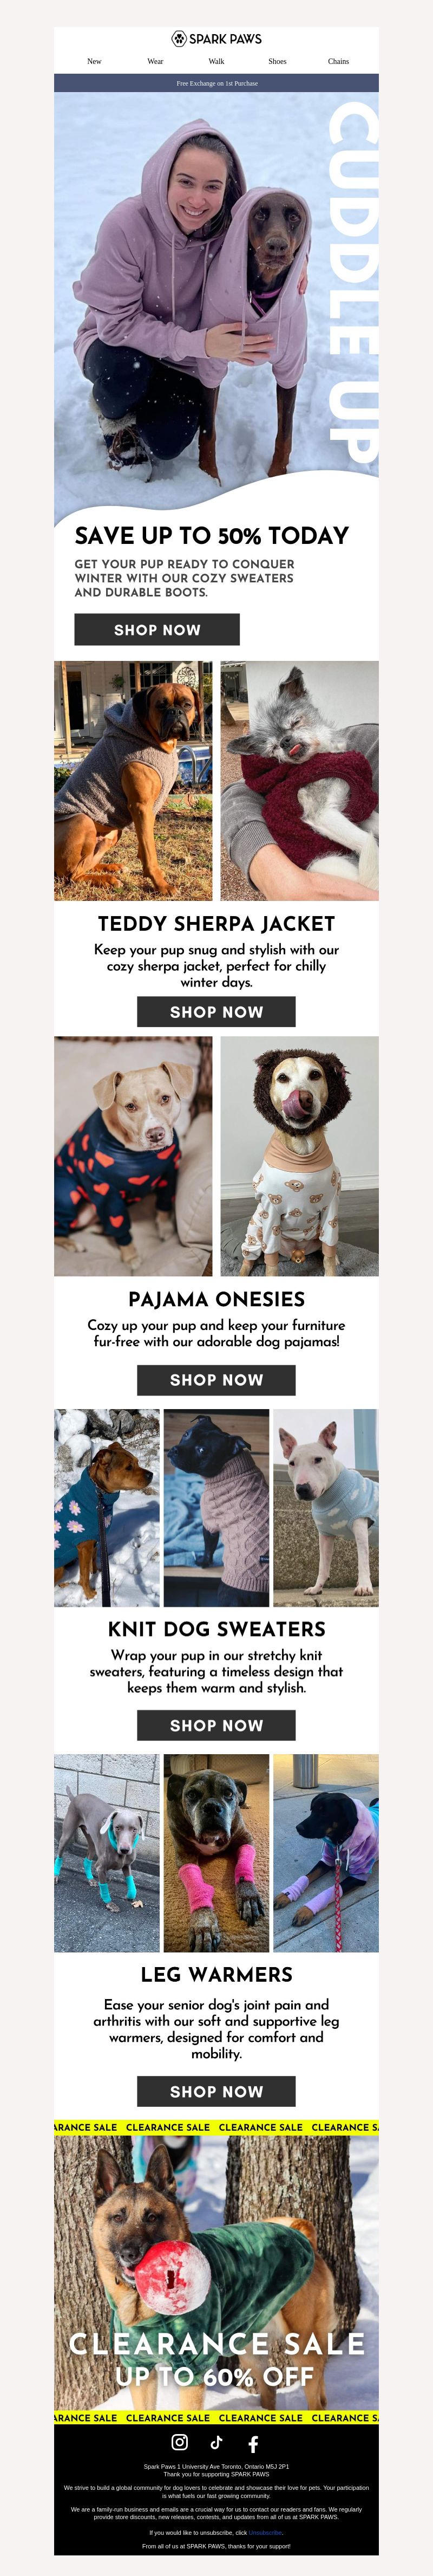Open the Wear menu item

[x=155, y=61]
